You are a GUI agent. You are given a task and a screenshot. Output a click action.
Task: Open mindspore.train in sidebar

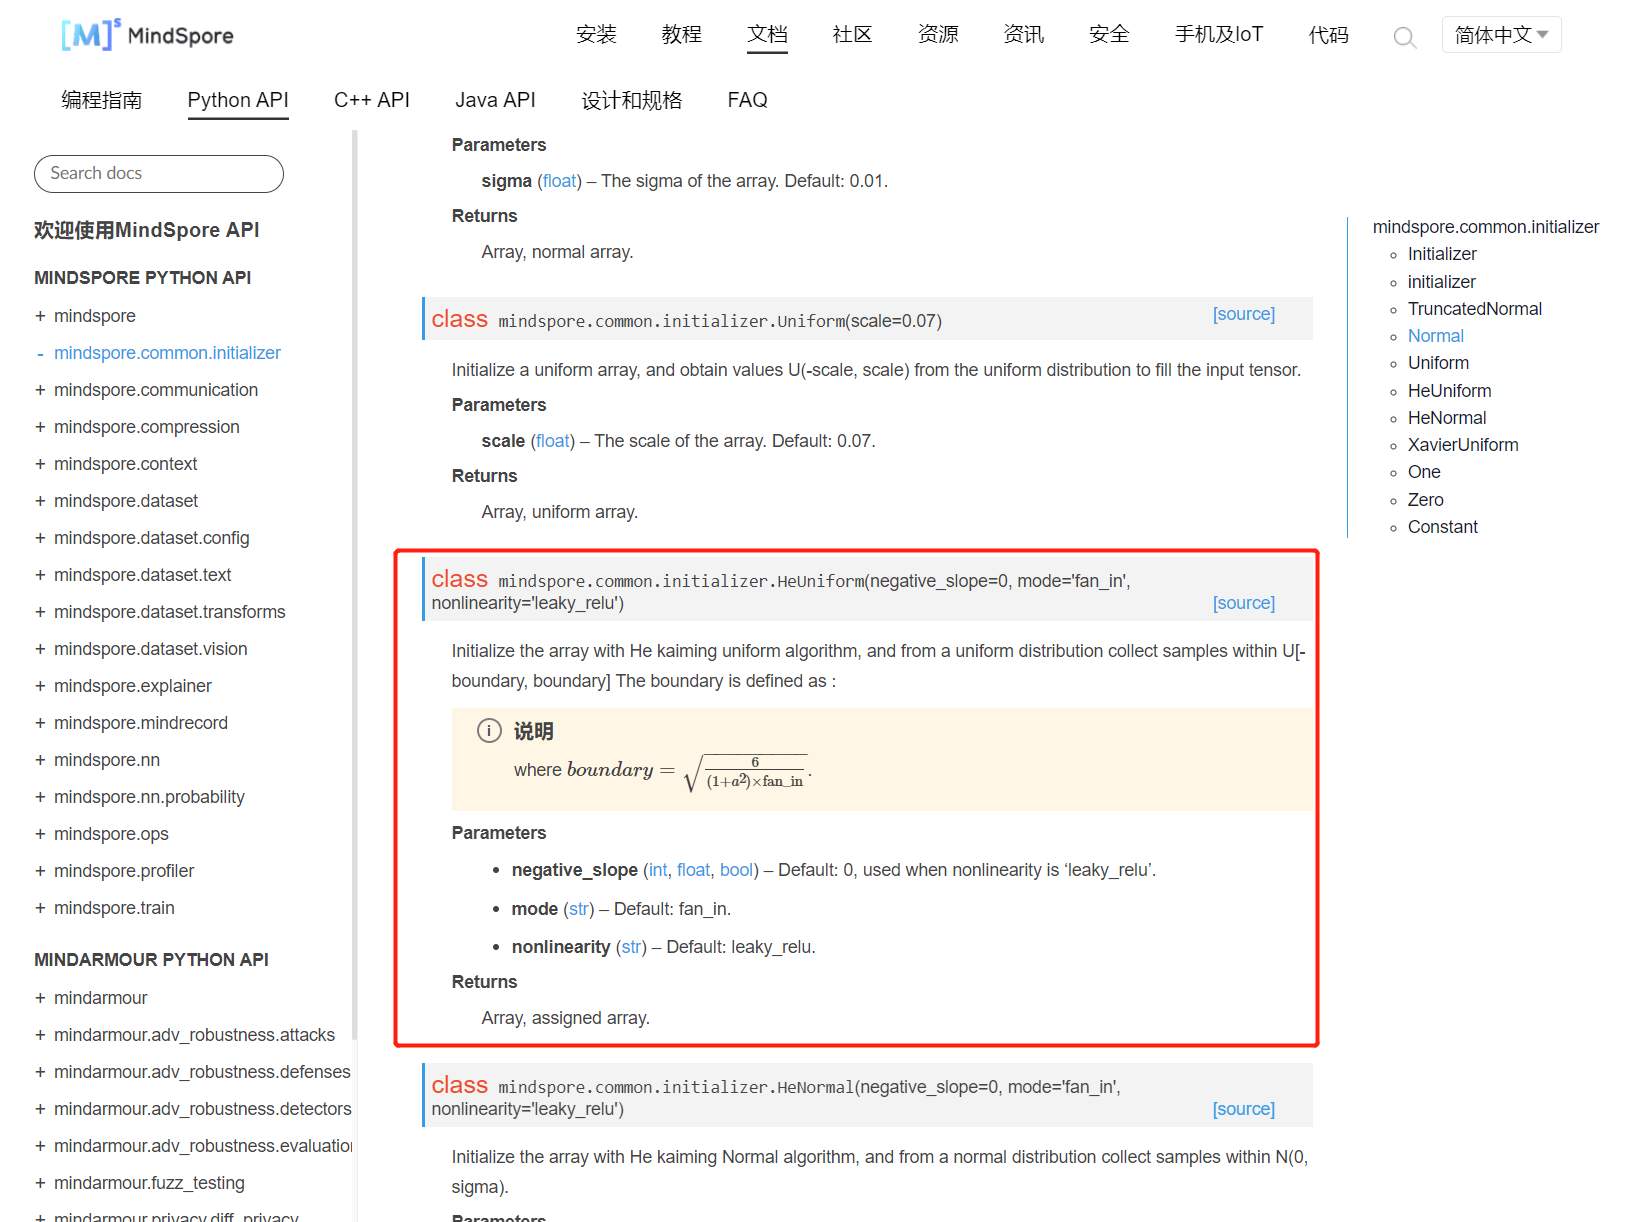point(114,908)
